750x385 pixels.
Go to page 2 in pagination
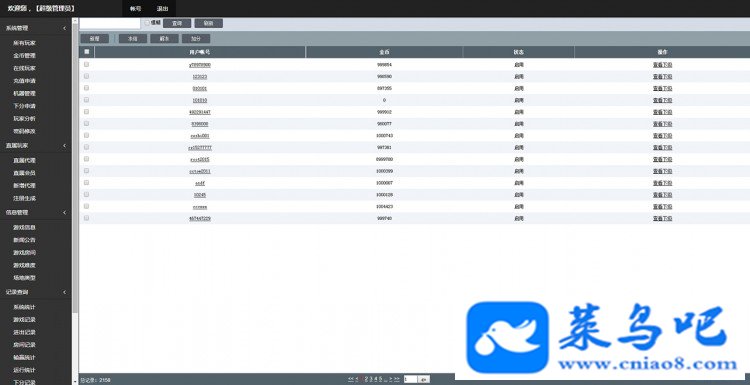pos(366,379)
